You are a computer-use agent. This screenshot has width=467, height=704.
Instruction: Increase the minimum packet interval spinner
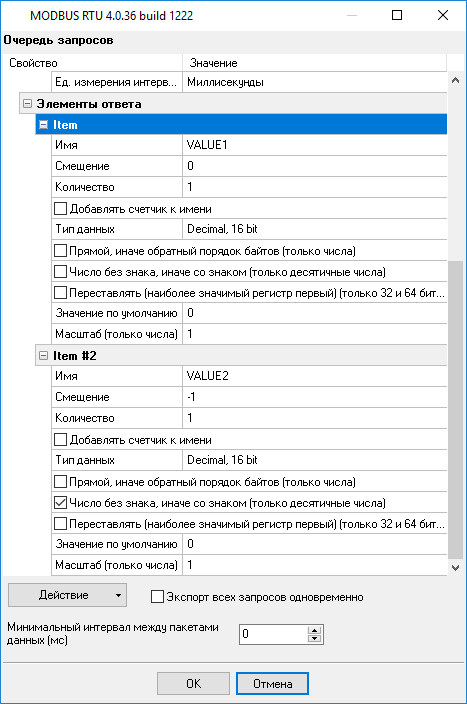tap(314, 630)
